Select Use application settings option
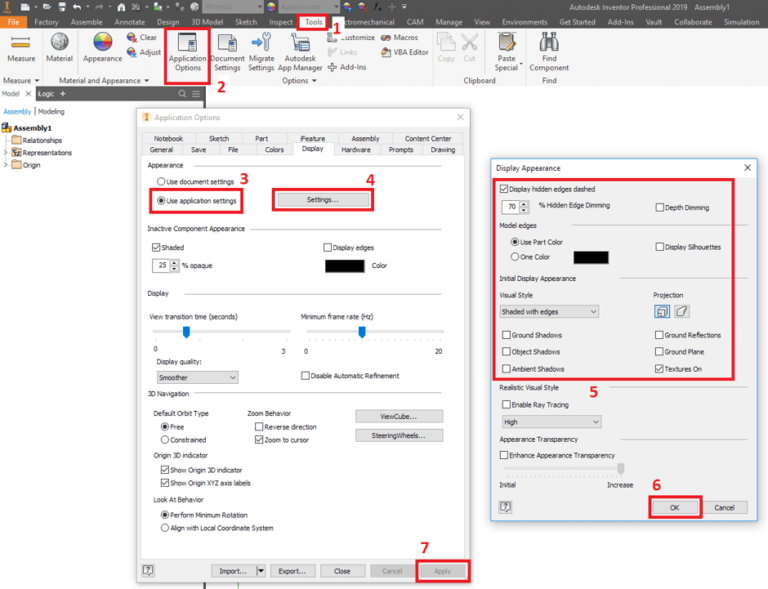The image size is (768, 589). click(x=196, y=201)
